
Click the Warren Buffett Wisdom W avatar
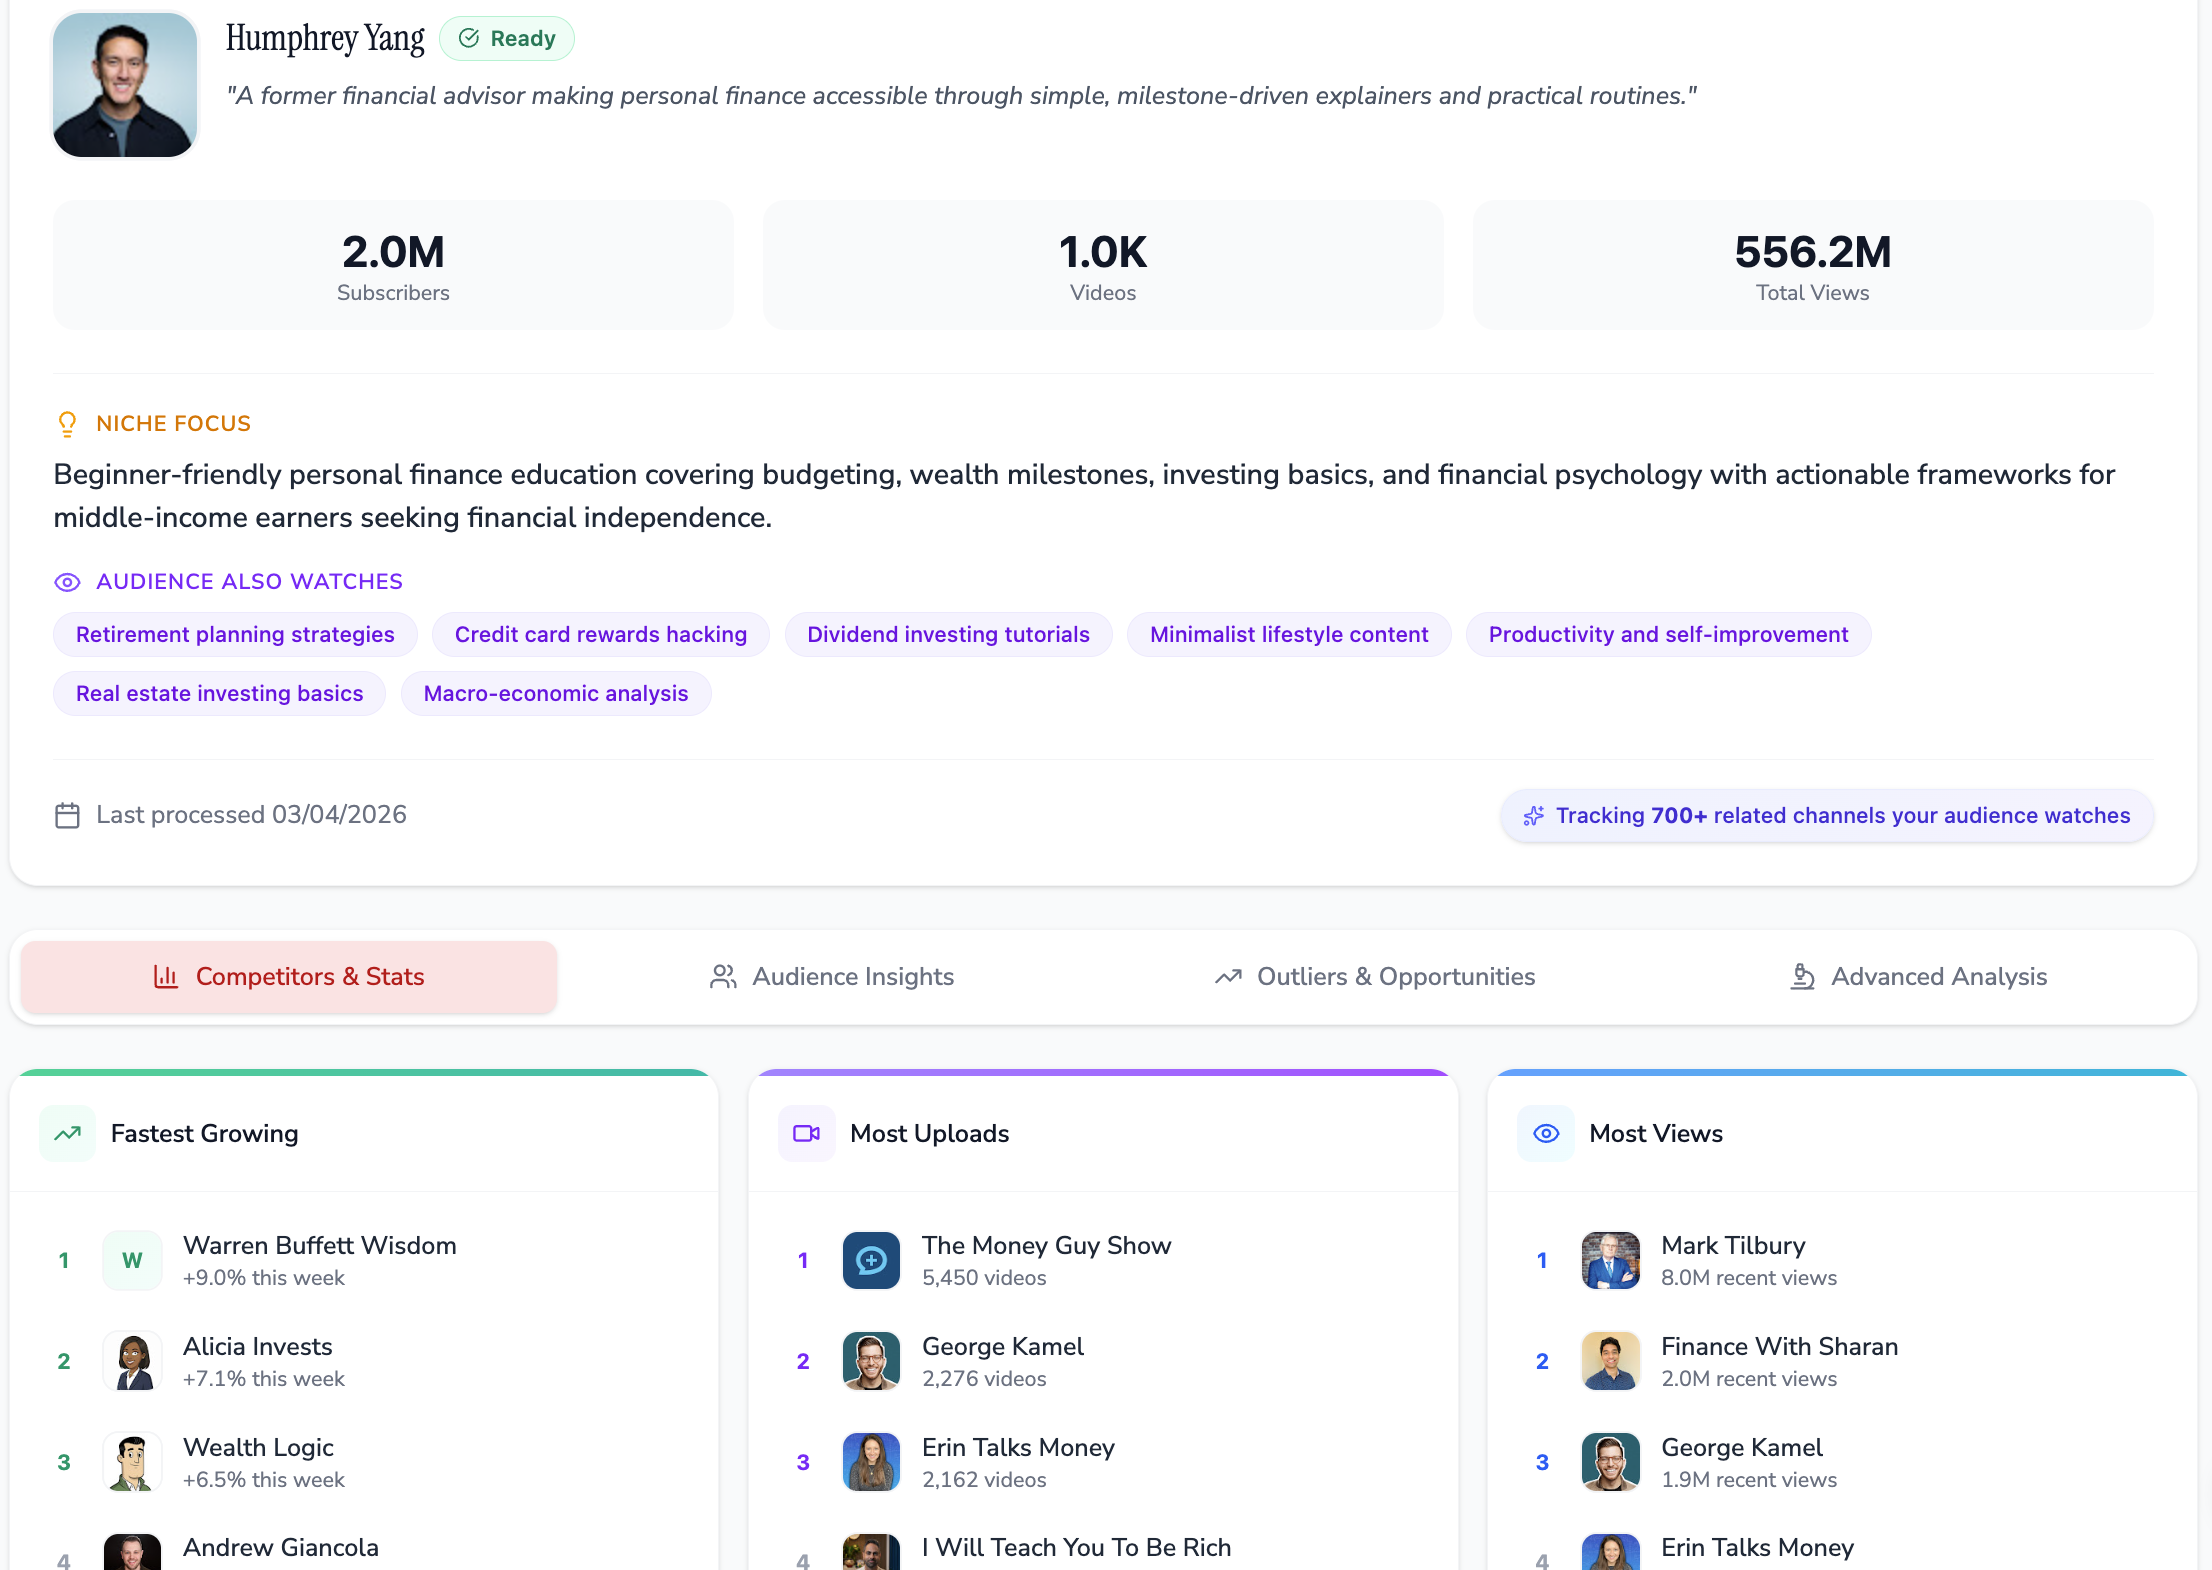pyautogui.click(x=132, y=1260)
